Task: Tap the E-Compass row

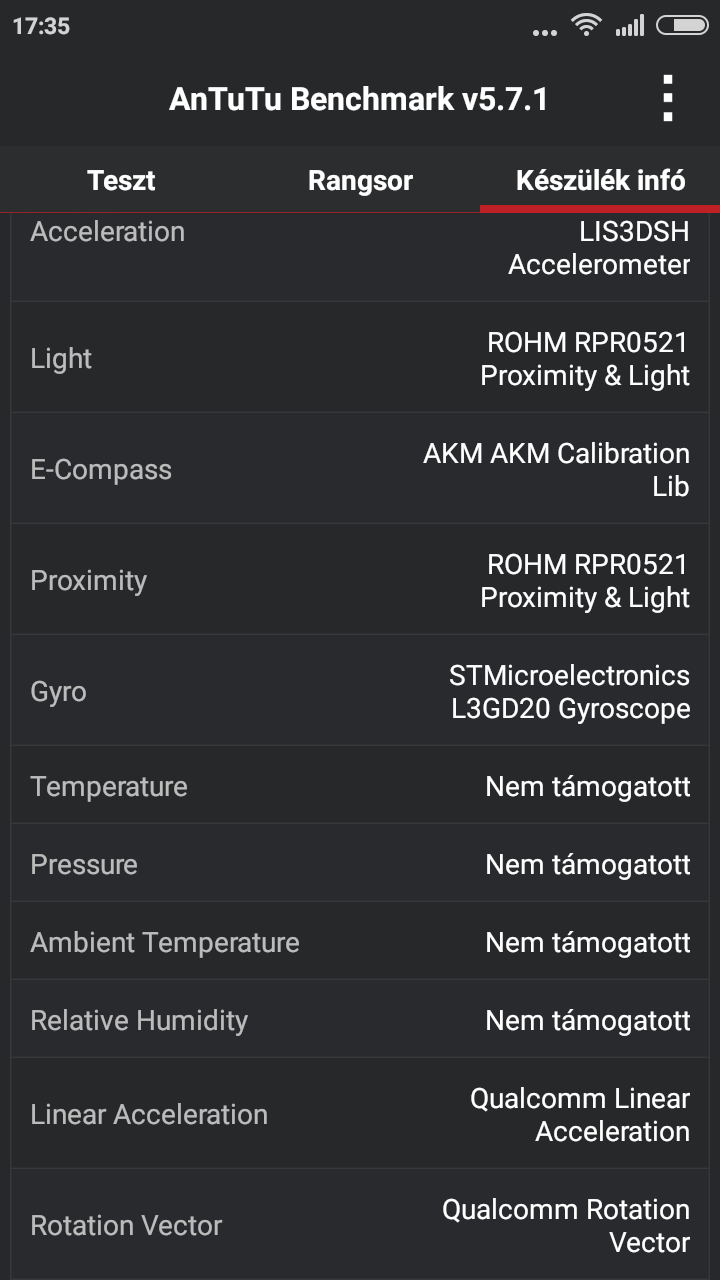Action: click(x=360, y=470)
